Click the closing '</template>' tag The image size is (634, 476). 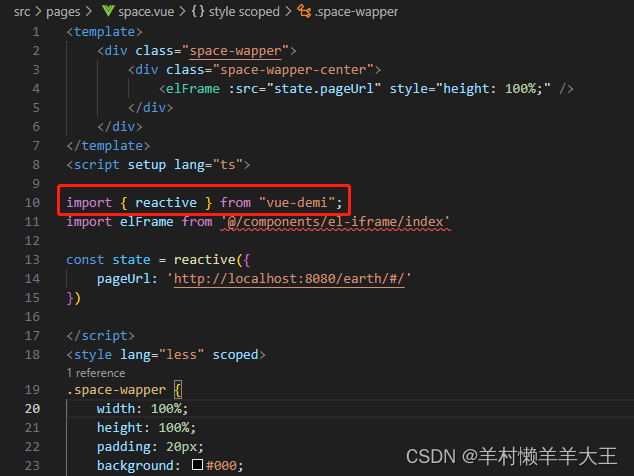click(108, 146)
